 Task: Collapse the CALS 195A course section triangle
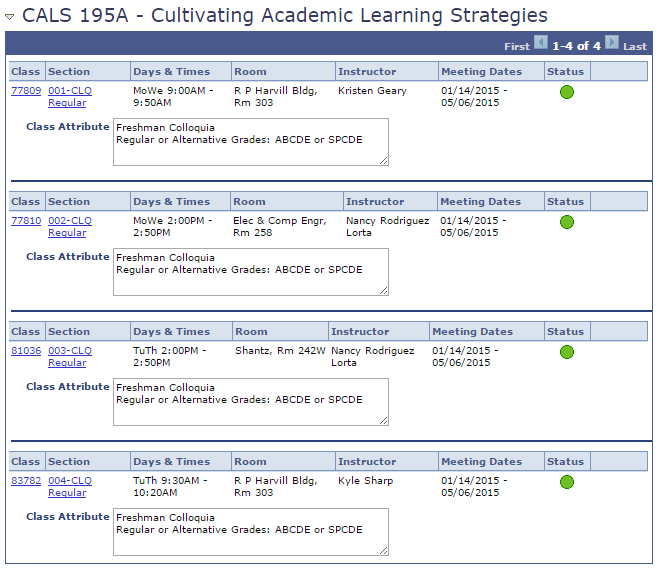(10, 18)
